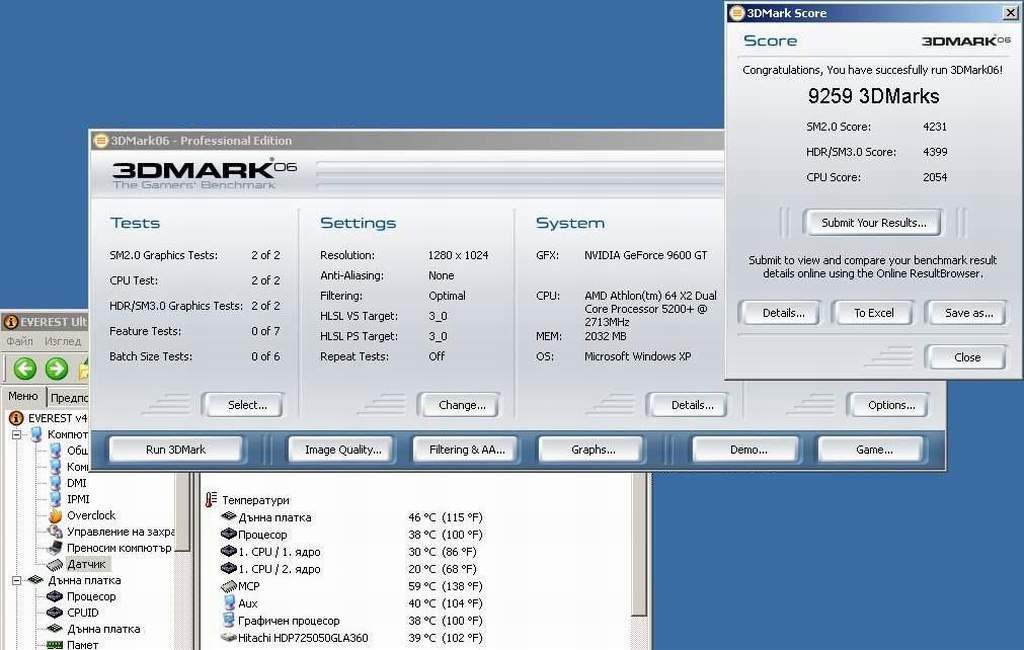The height and width of the screenshot is (650, 1024).
Task: Click the Aux sensor icon in temperature list
Action: tap(229, 603)
